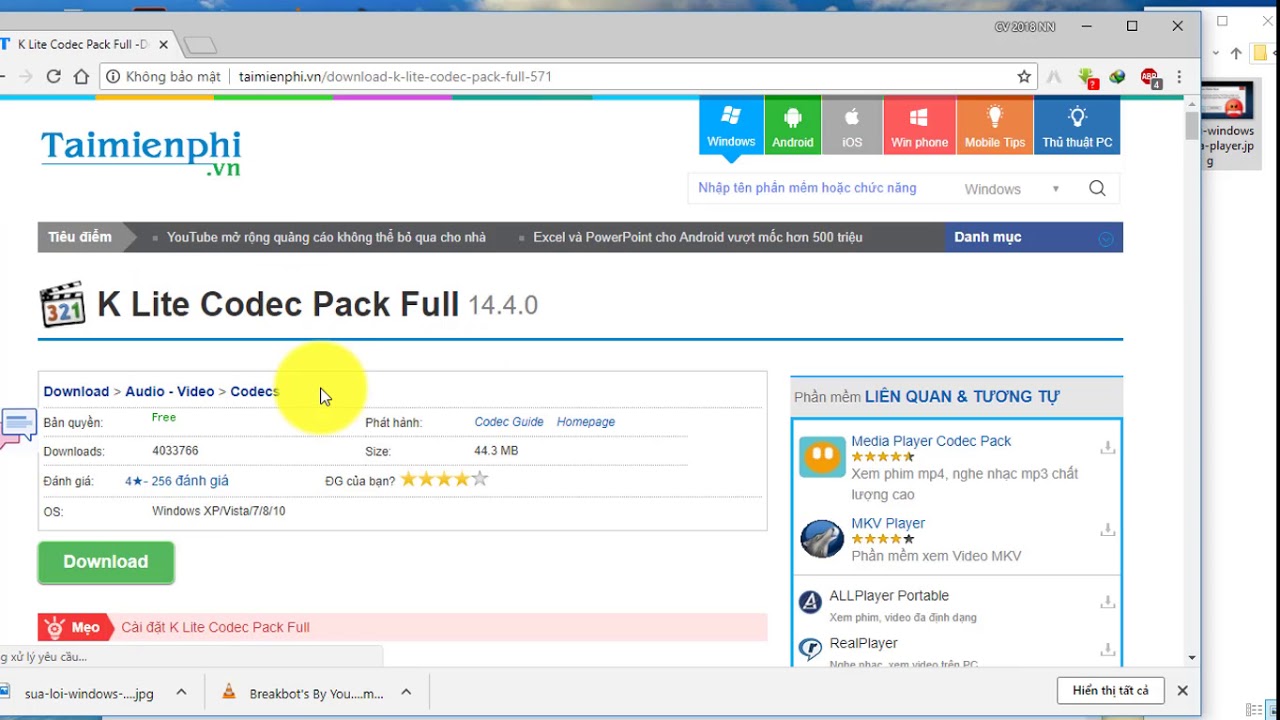Select the Windows category tab
Screen dimensions: 1280x720
(x=731, y=125)
